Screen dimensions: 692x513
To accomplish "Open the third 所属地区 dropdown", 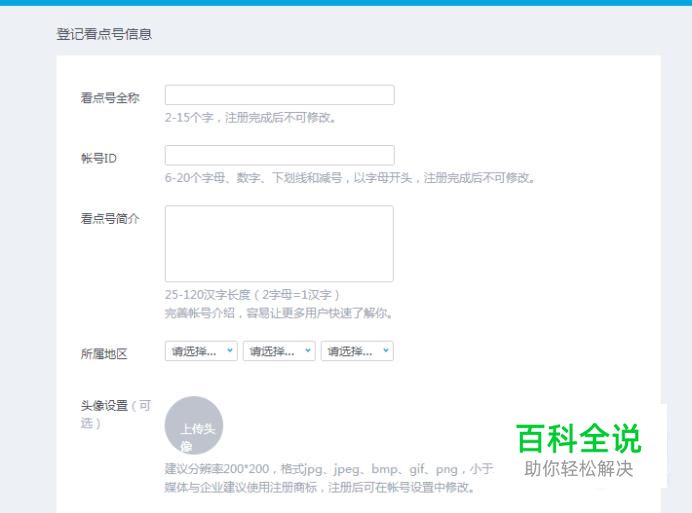I will click(x=357, y=351).
